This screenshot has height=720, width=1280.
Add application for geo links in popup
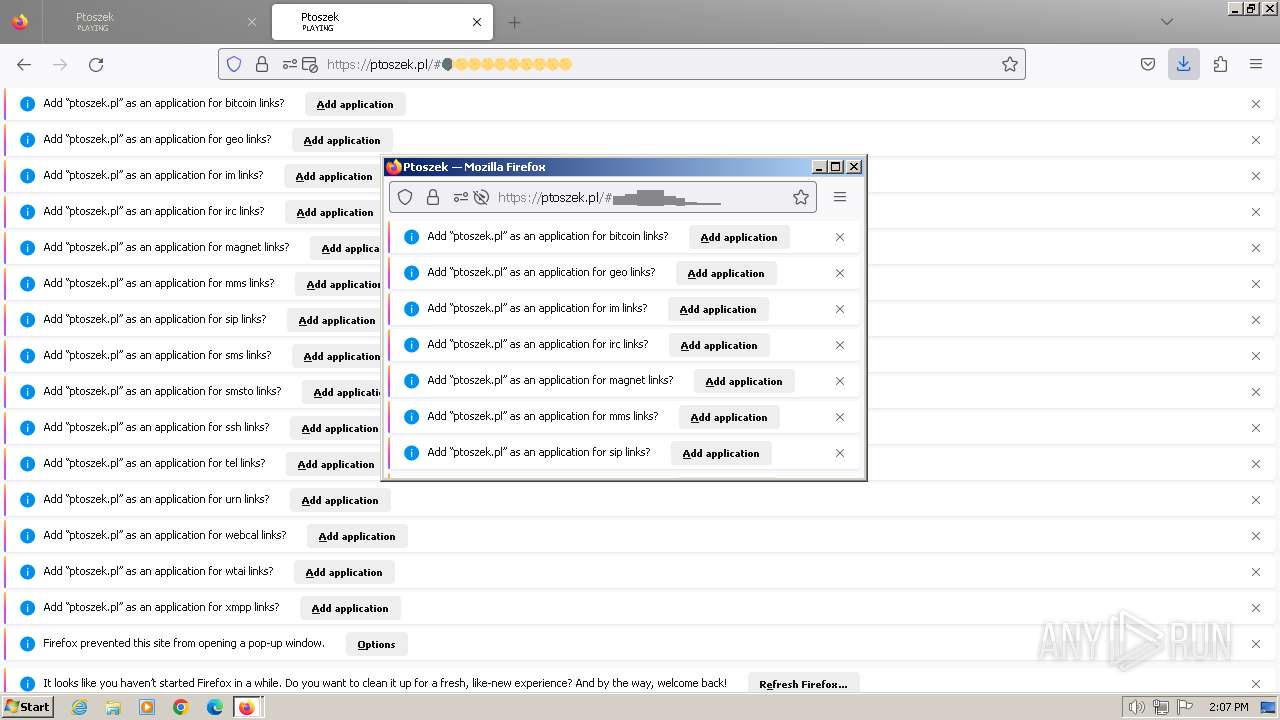tap(726, 273)
